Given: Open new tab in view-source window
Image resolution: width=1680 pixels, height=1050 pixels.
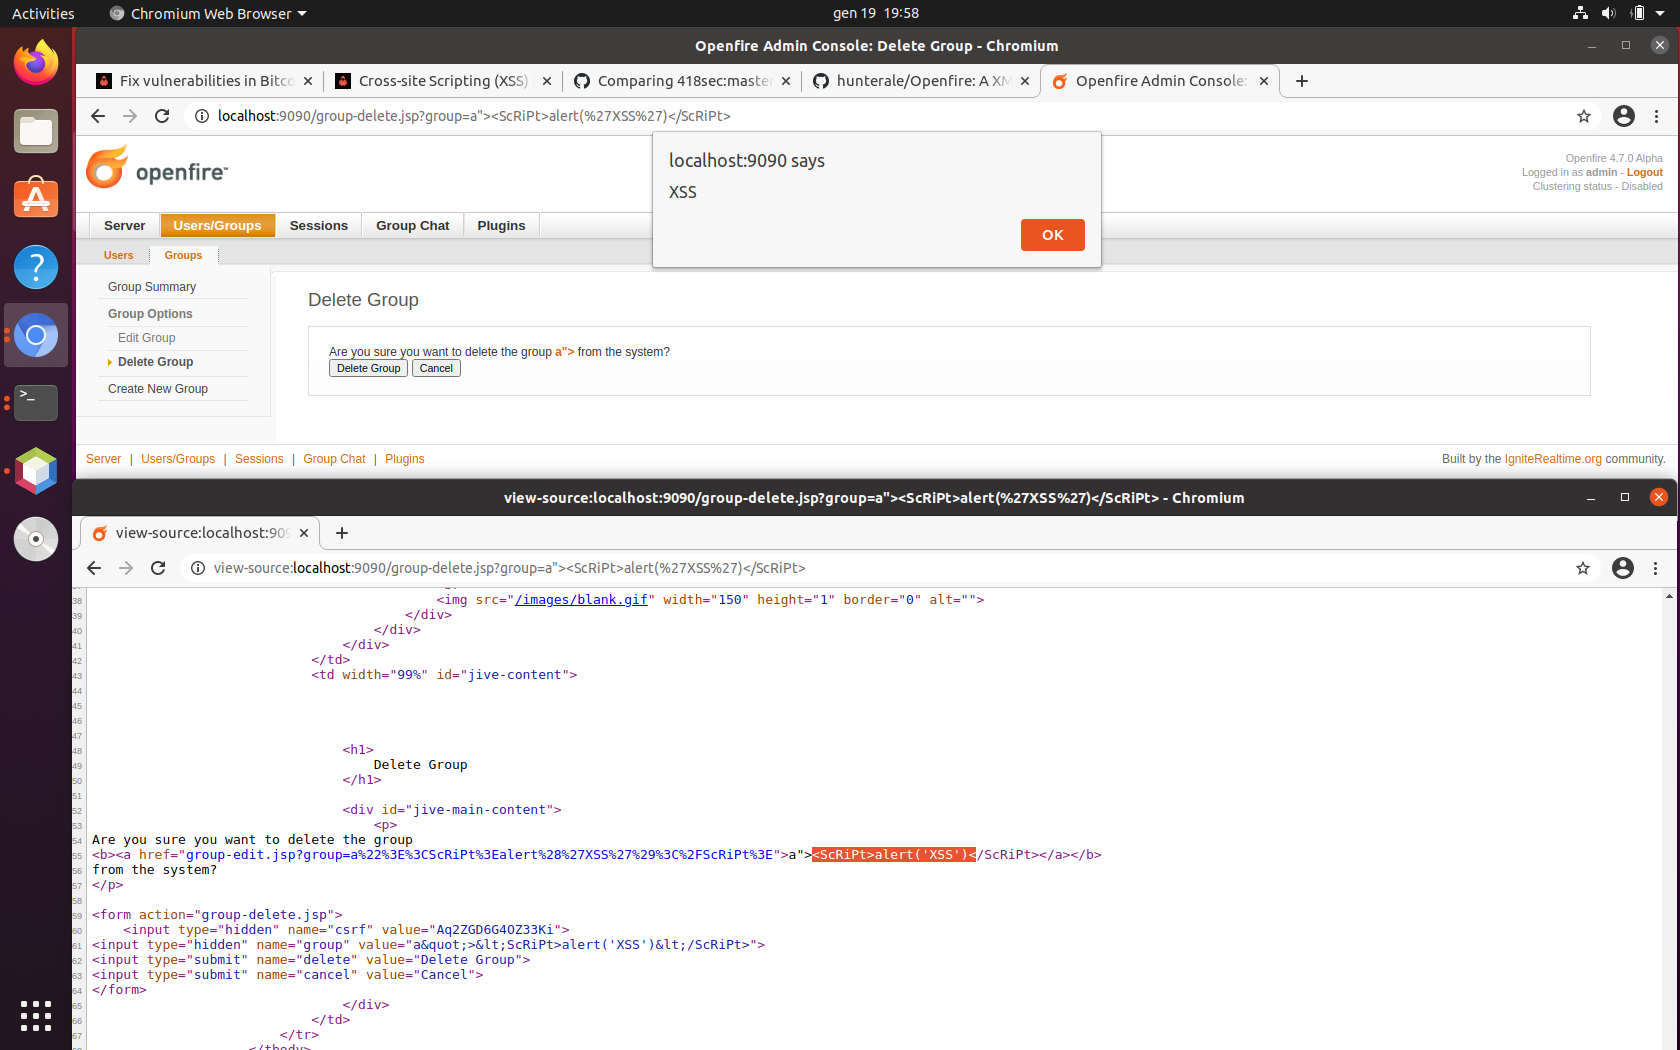Looking at the screenshot, I should click(342, 533).
